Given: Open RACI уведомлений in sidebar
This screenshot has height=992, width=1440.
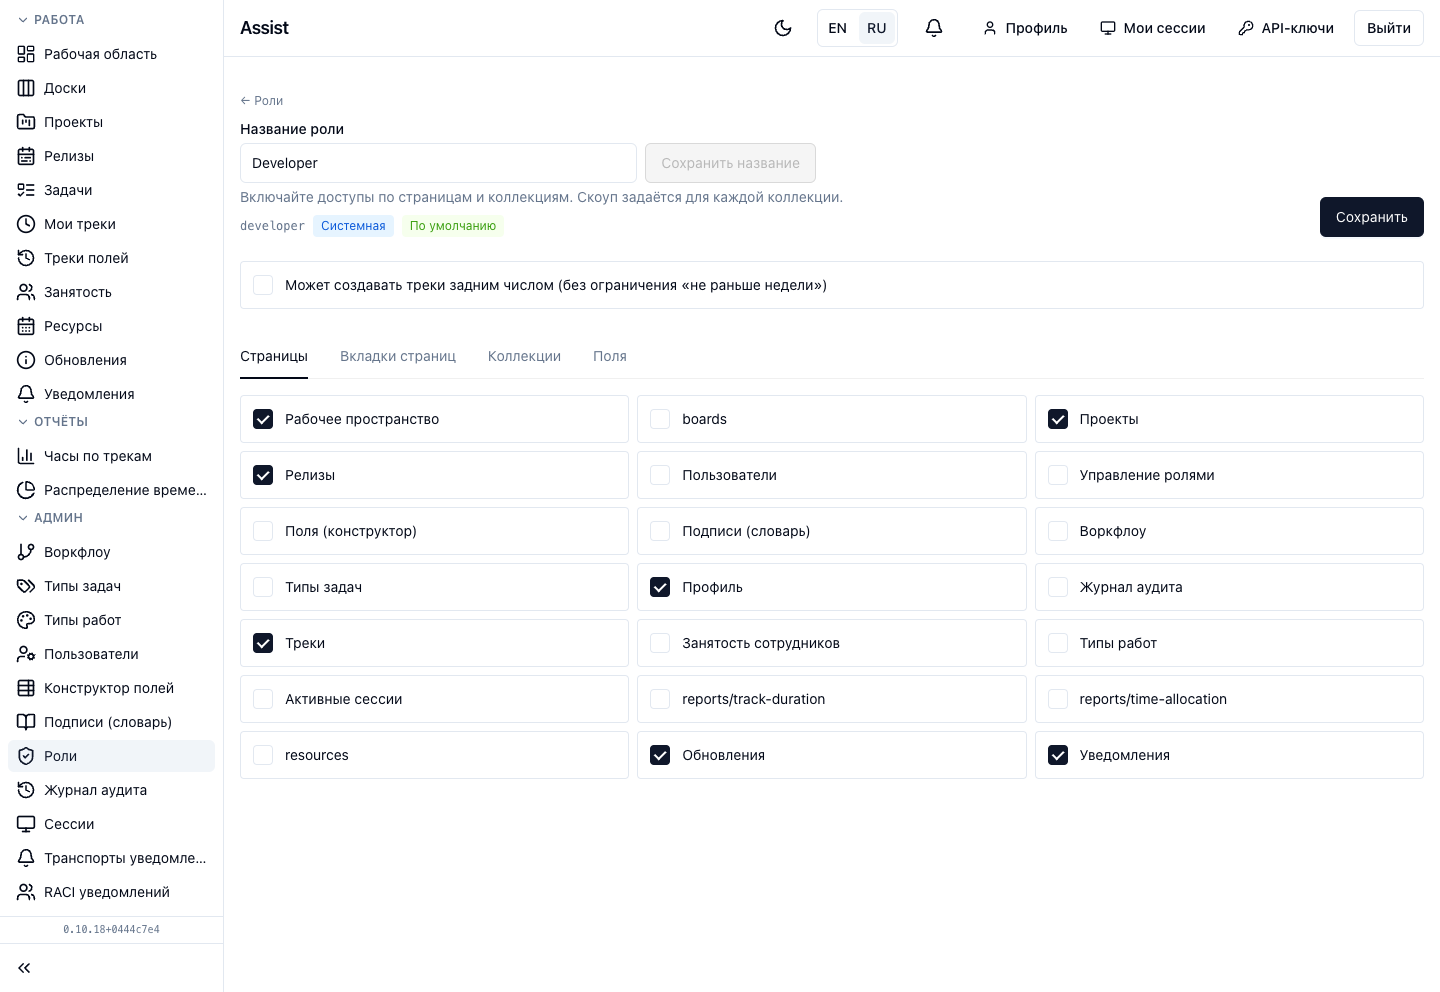Looking at the screenshot, I should (x=111, y=892).
